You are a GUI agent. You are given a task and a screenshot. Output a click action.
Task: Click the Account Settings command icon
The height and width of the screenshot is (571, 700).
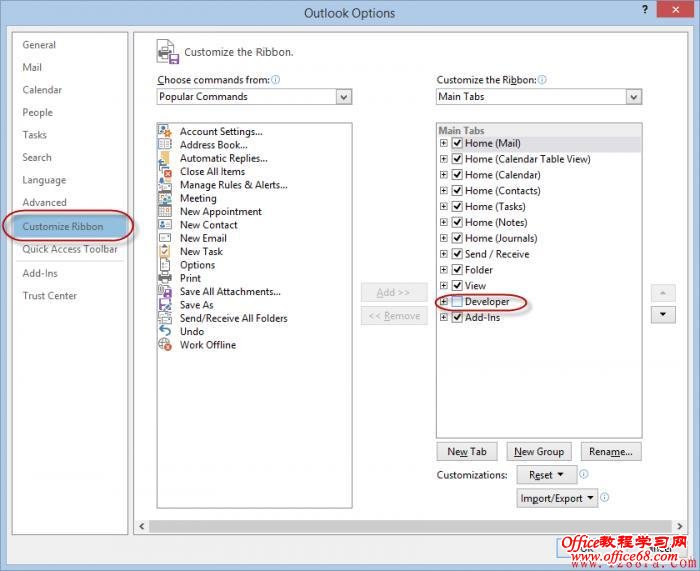coord(165,131)
